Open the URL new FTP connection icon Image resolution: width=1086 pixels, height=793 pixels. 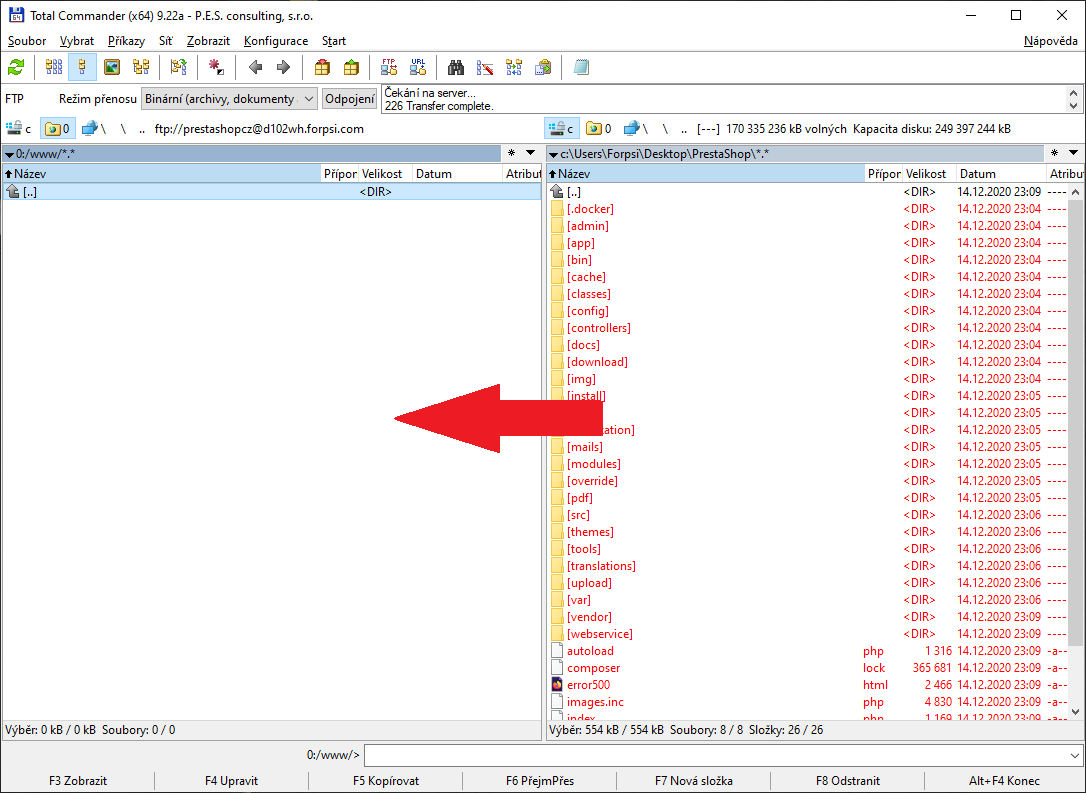[x=418, y=67]
